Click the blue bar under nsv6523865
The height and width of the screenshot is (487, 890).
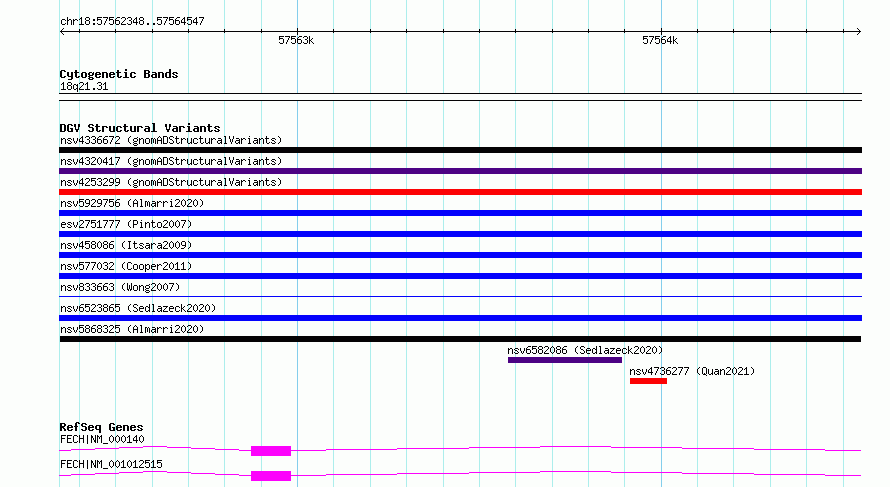[460, 318]
